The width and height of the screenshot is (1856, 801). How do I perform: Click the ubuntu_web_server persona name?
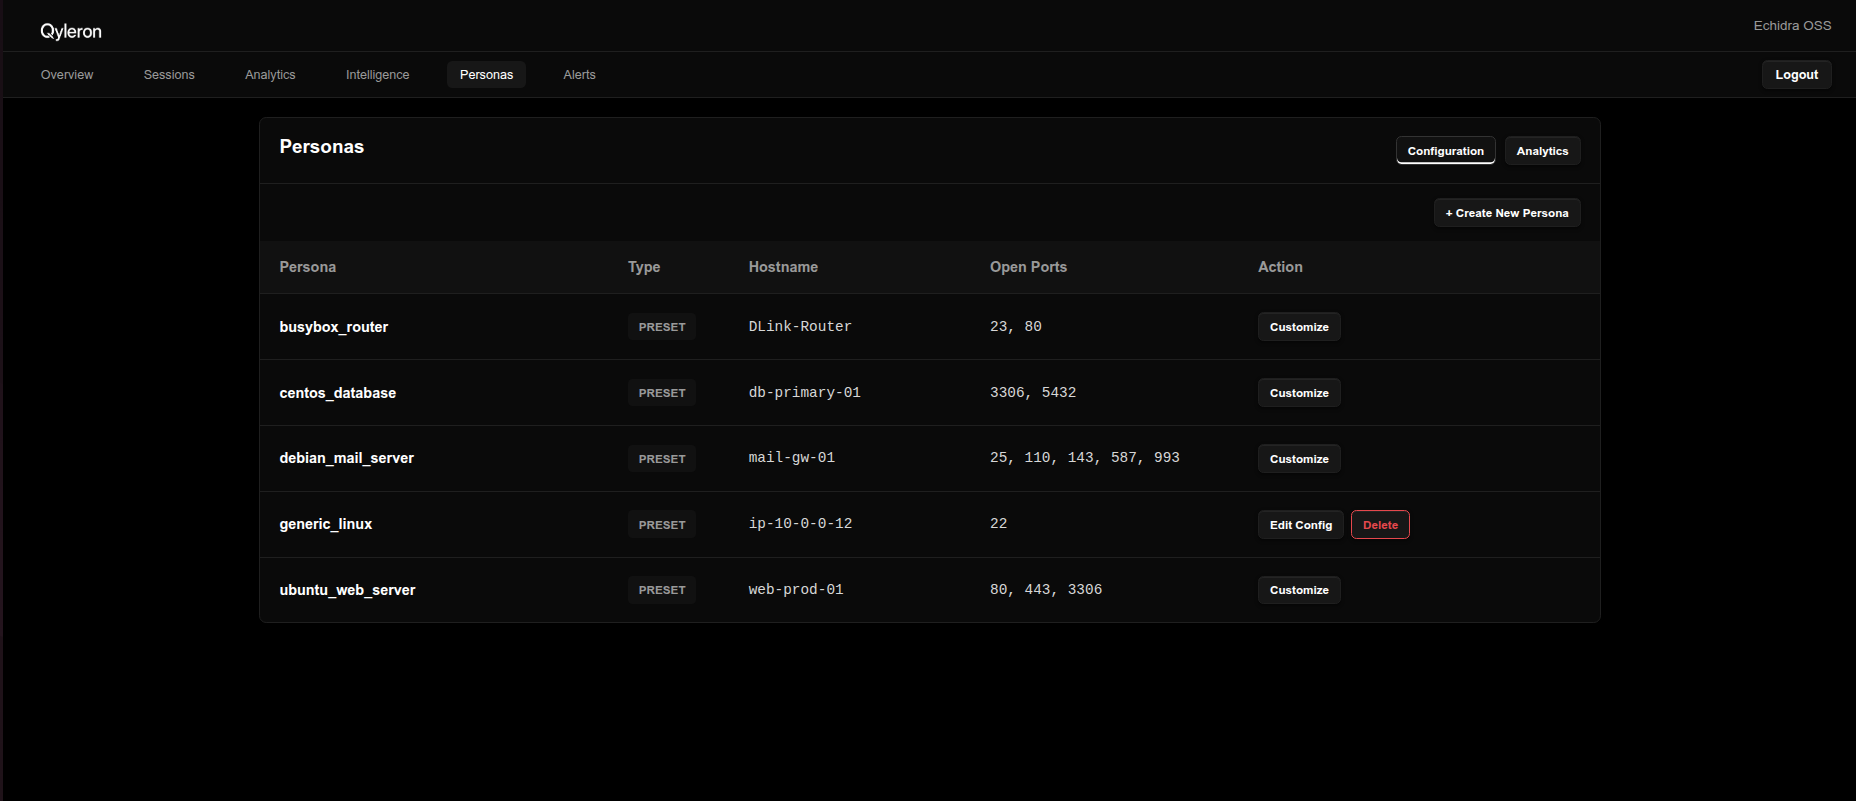(x=347, y=590)
